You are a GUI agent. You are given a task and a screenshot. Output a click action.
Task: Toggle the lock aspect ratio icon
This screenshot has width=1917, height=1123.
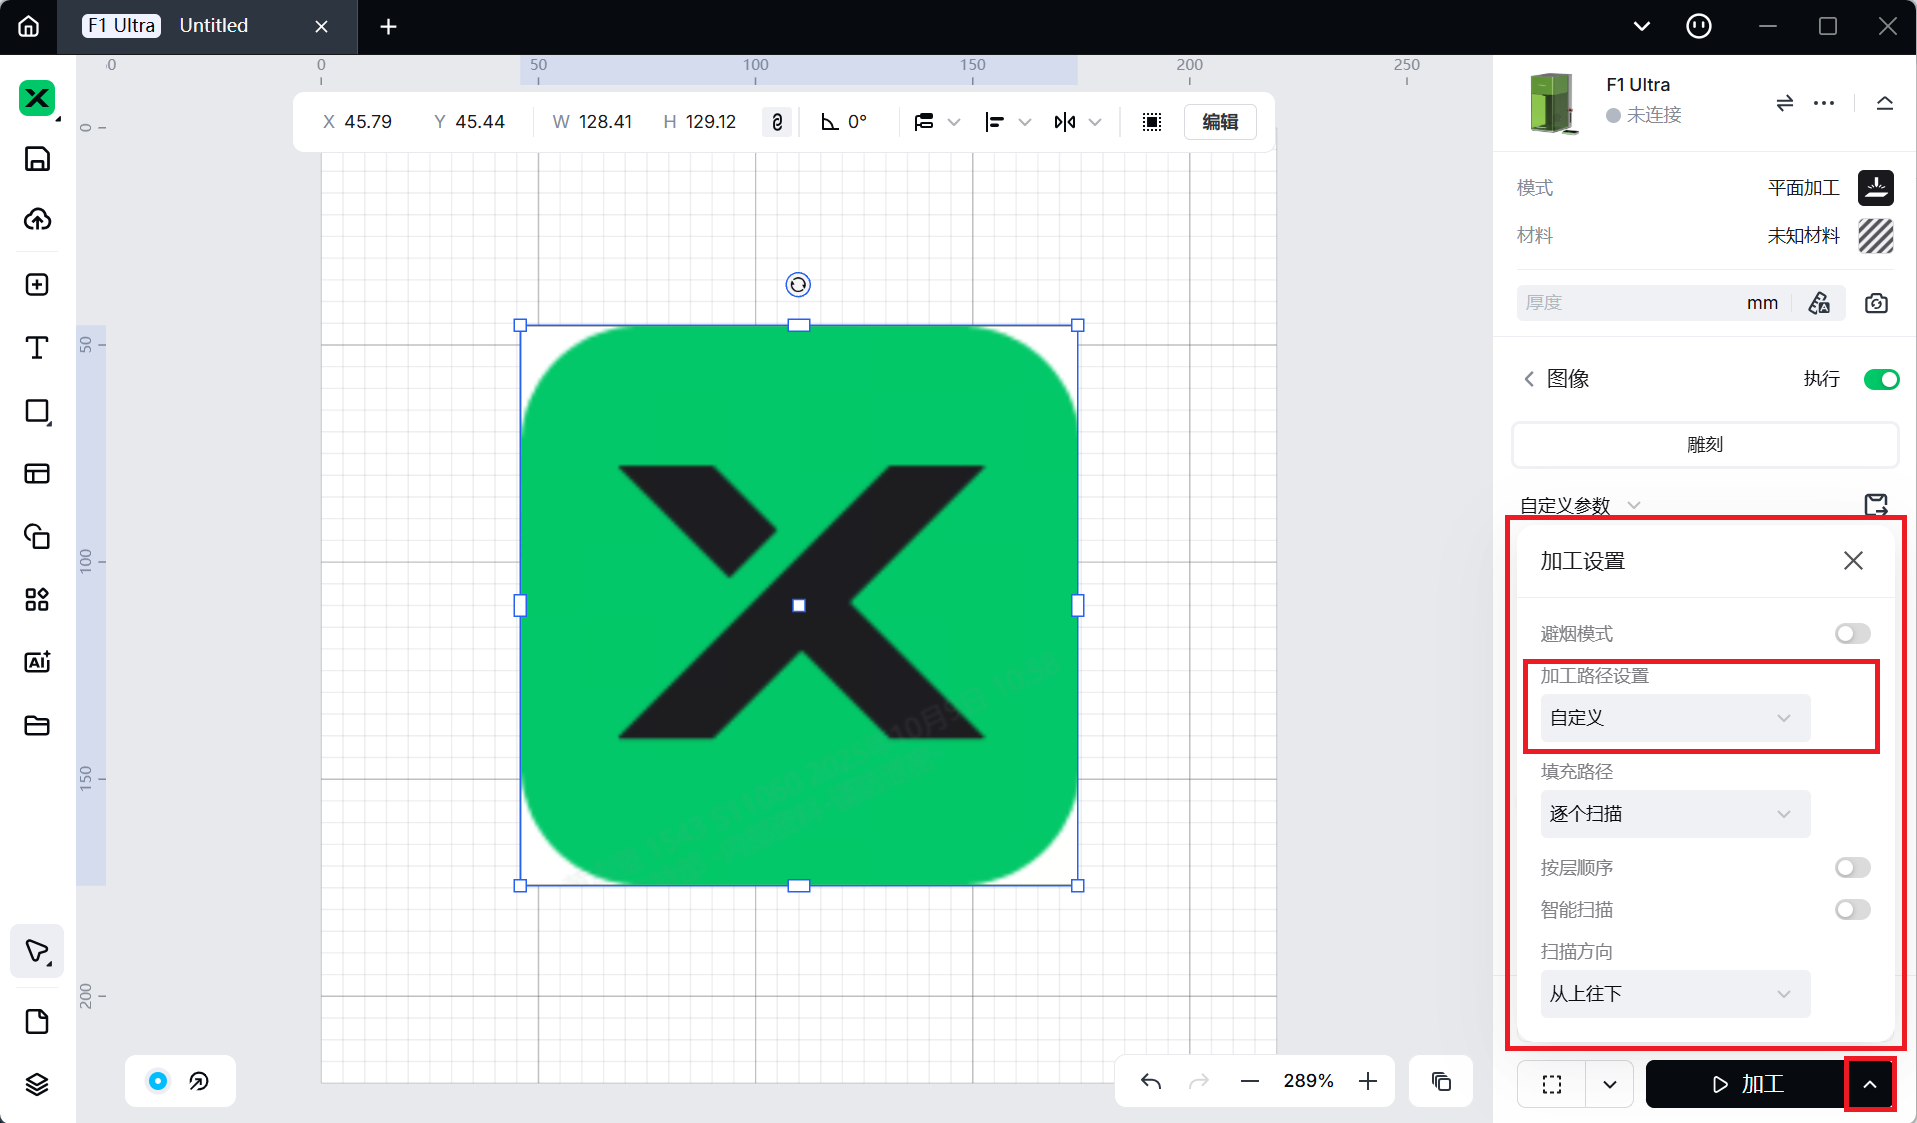pos(777,122)
